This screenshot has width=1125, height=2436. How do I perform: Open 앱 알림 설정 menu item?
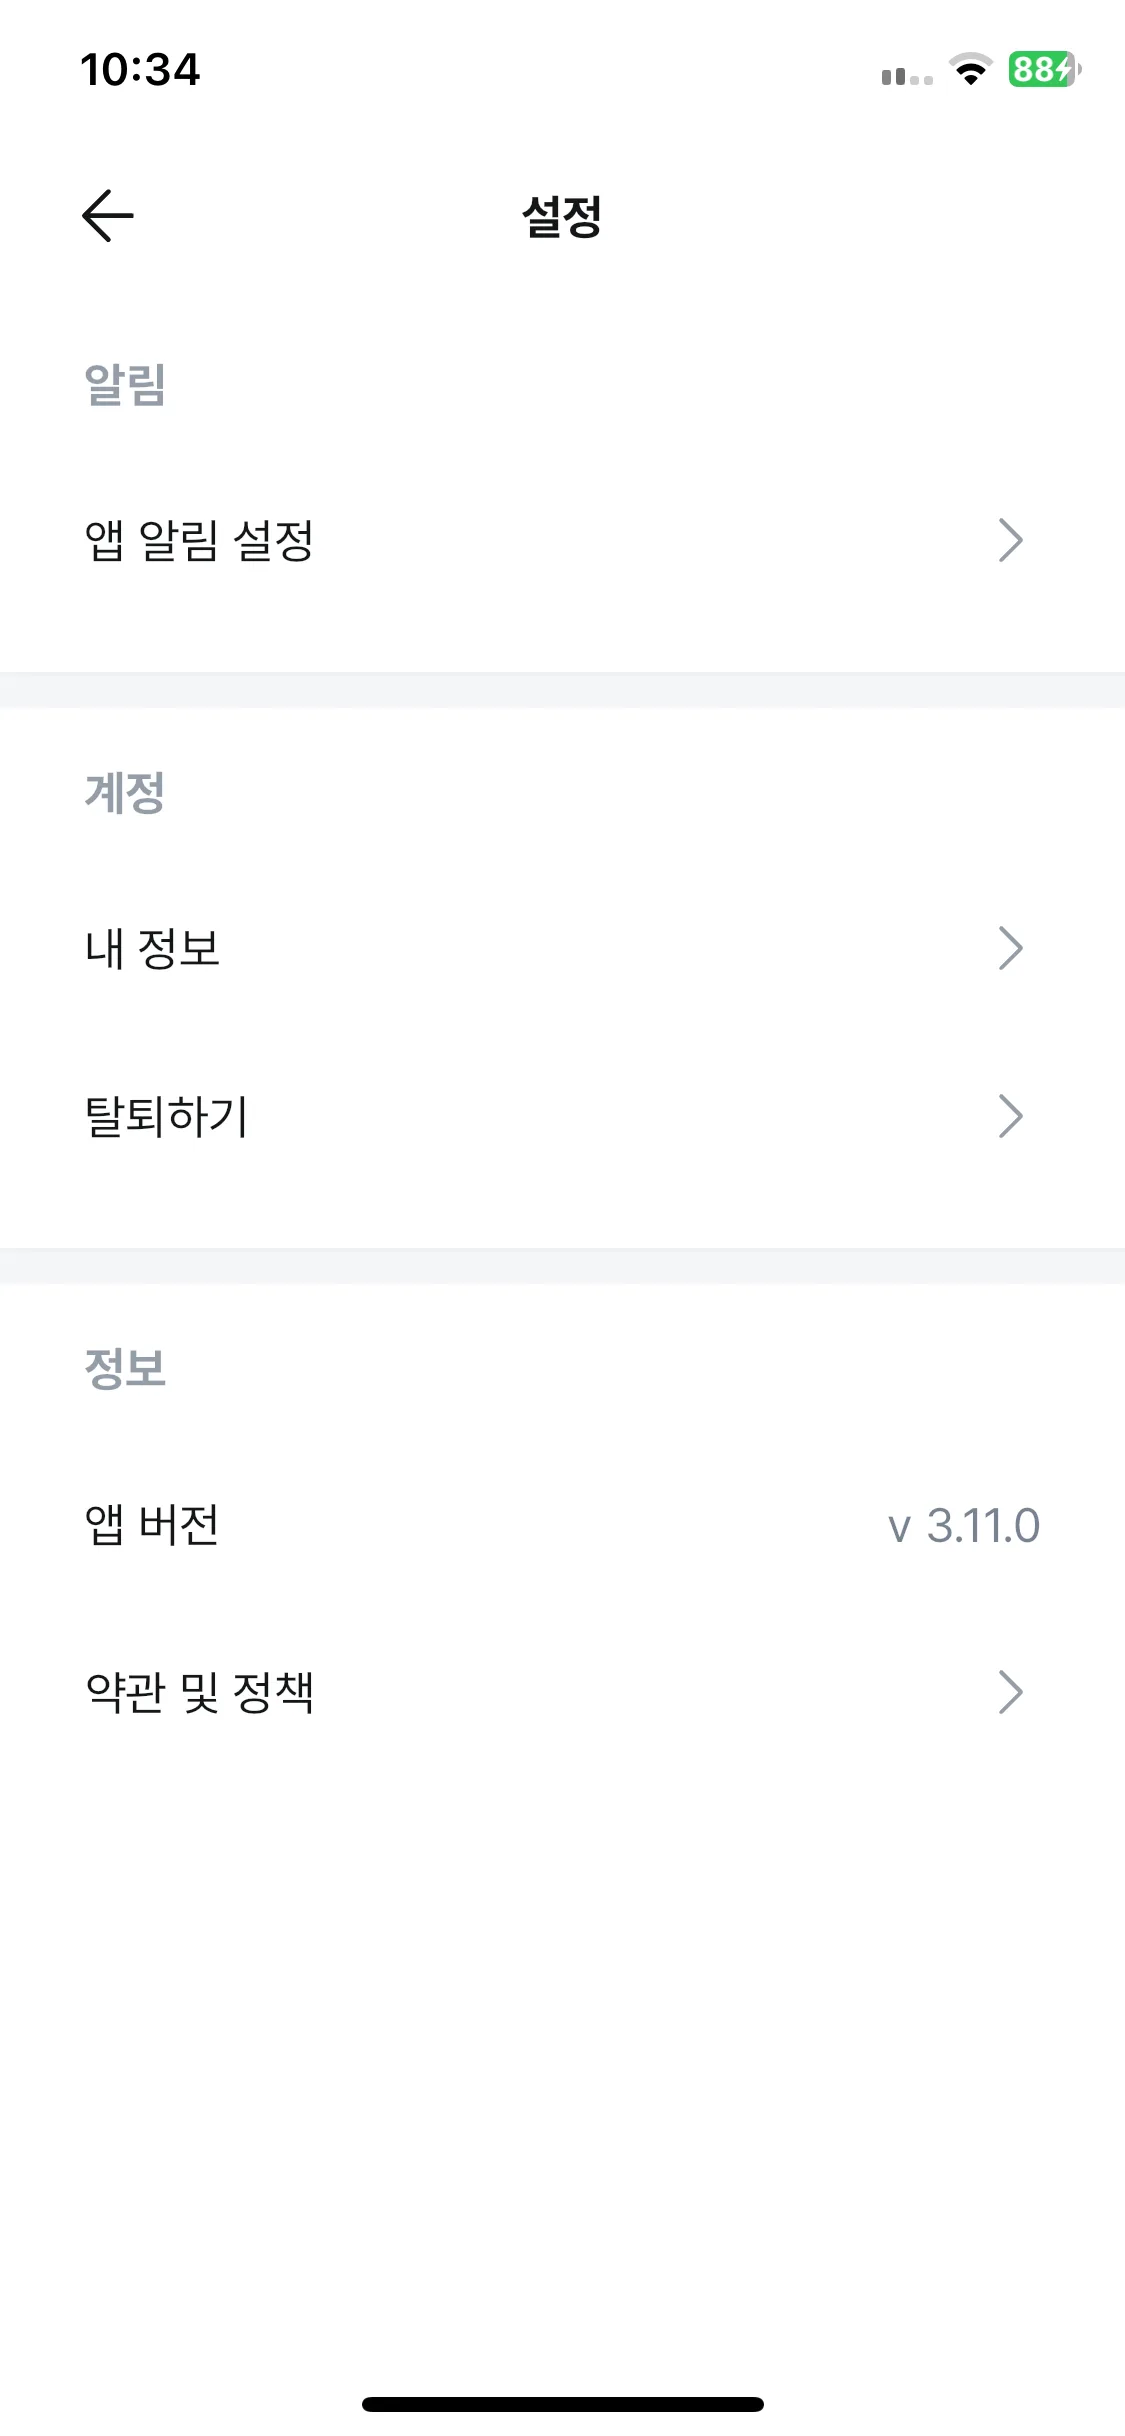pos(562,541)
